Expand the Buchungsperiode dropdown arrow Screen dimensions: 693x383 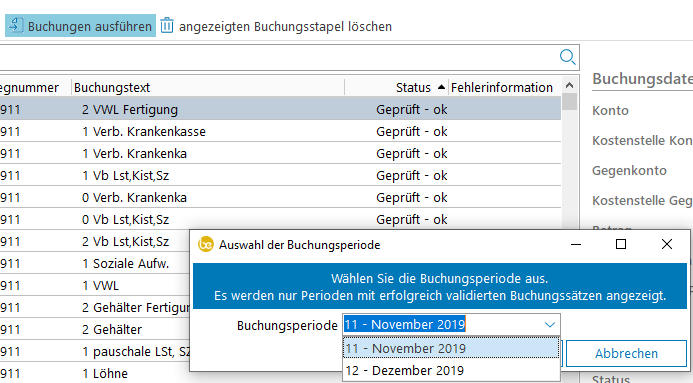pos(549,325)
